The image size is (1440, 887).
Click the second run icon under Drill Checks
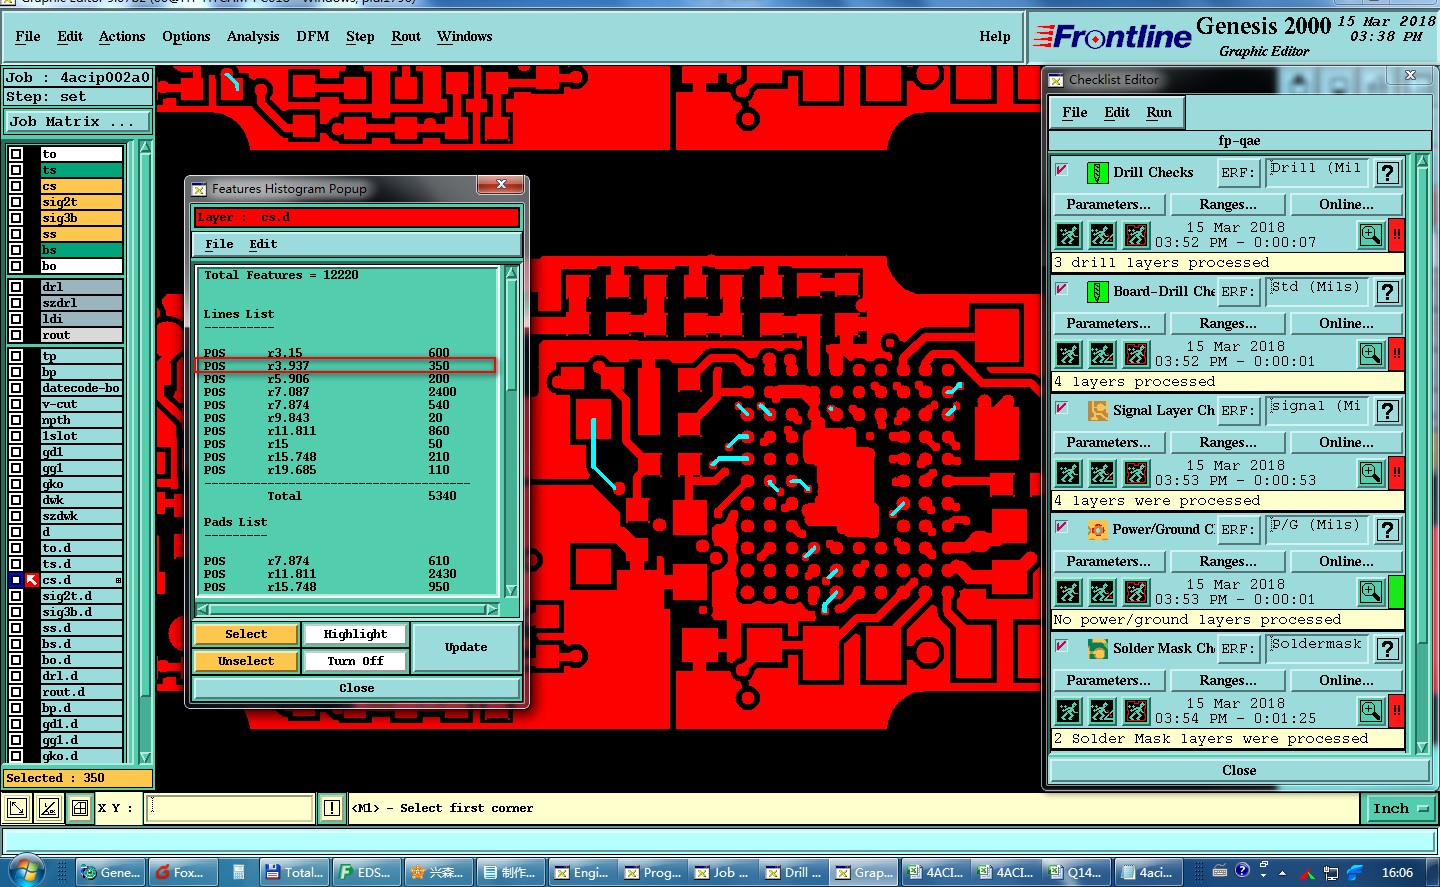coord(1102,235)
